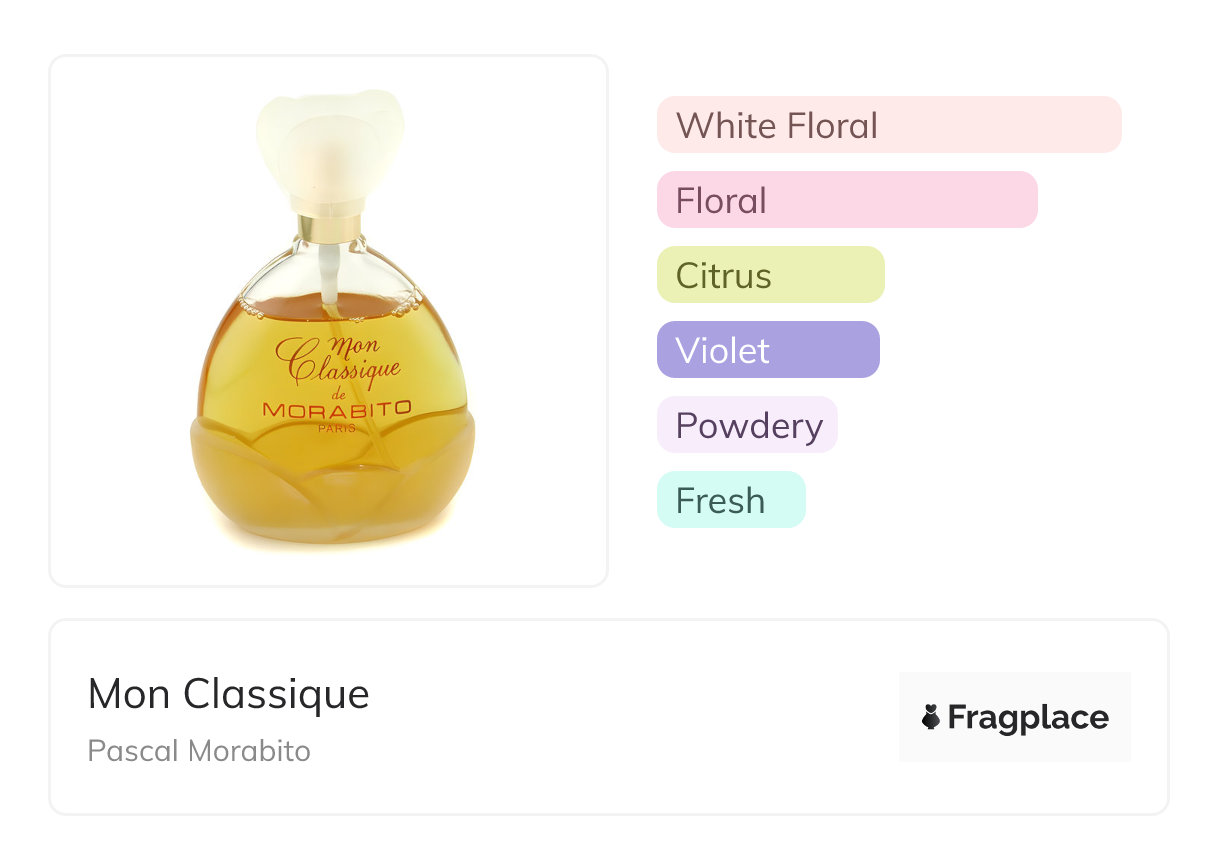Image resolution: width=1218 pixels, height=864 pixels.
Task: Click the white spray tube inside bottle
Action: click(327, 275)
